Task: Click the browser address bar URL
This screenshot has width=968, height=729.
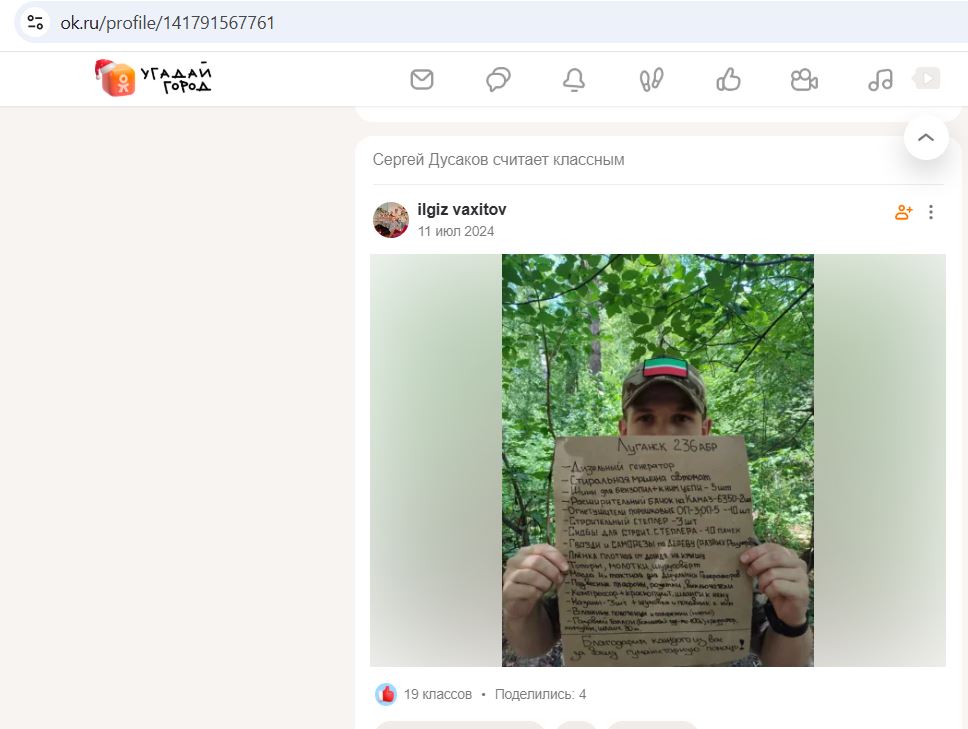Action: pos(167,23)
